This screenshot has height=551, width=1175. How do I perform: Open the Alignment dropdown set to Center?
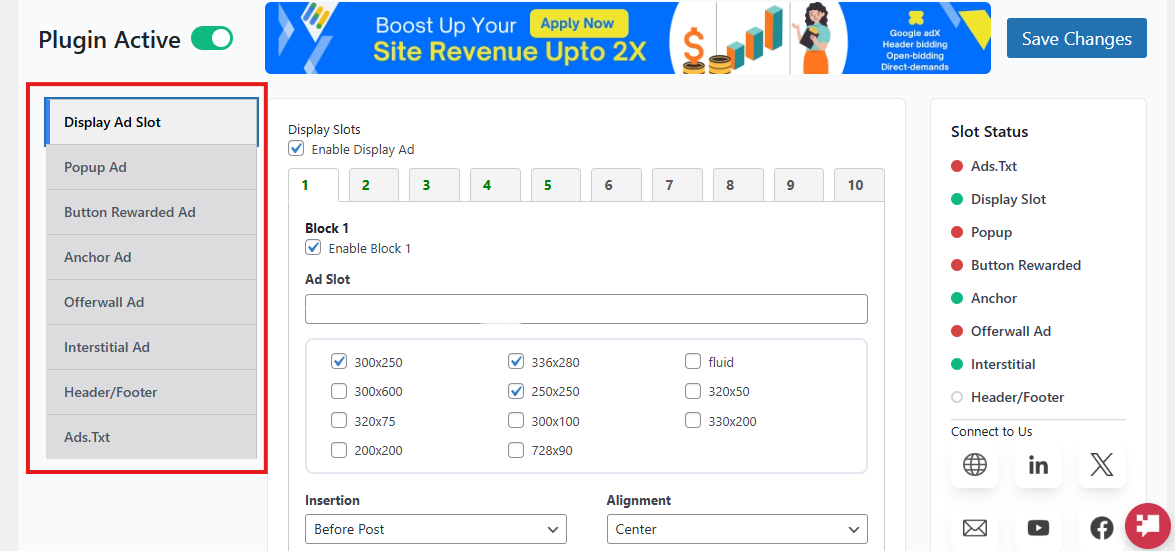(736, 529)
